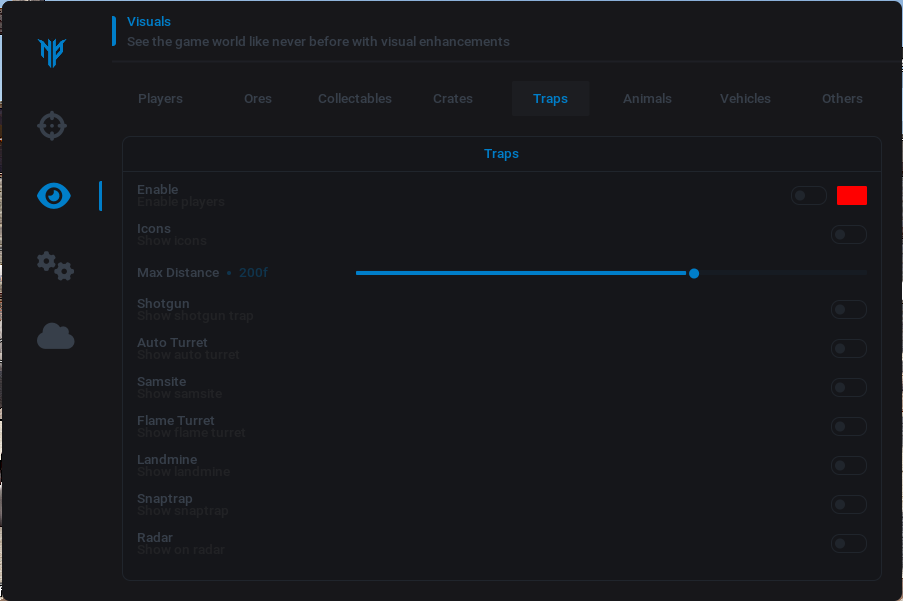Enable the Snaptrap toggle
The width and height of the screenshot is (903, 601).
coord(848,505)
